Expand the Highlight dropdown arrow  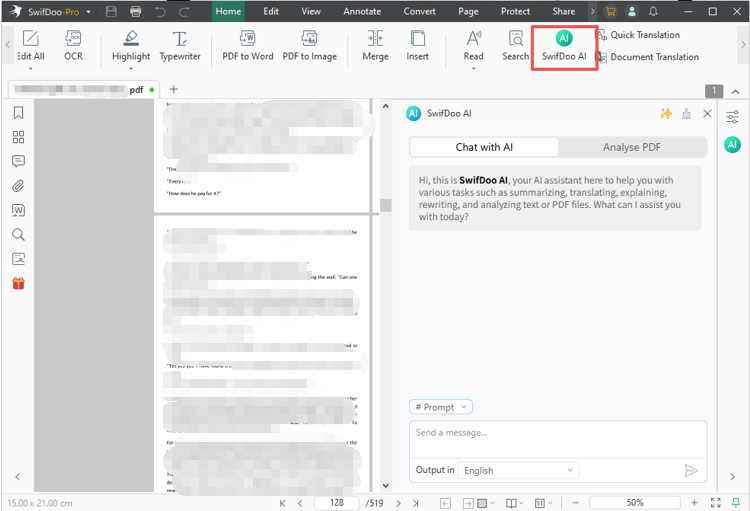[x=131, y=68]
